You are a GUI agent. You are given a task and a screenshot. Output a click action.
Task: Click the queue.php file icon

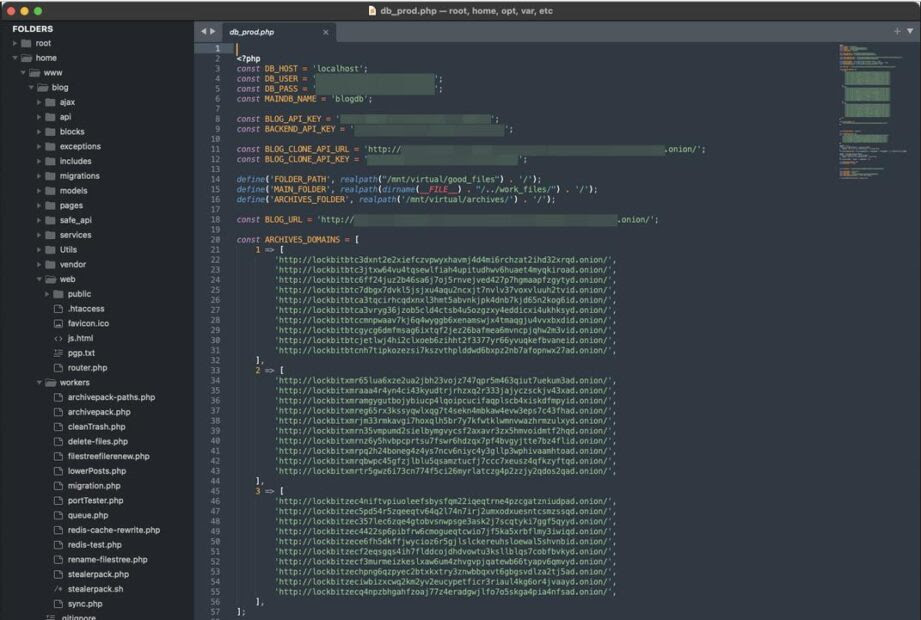click(x=58, y=515)
